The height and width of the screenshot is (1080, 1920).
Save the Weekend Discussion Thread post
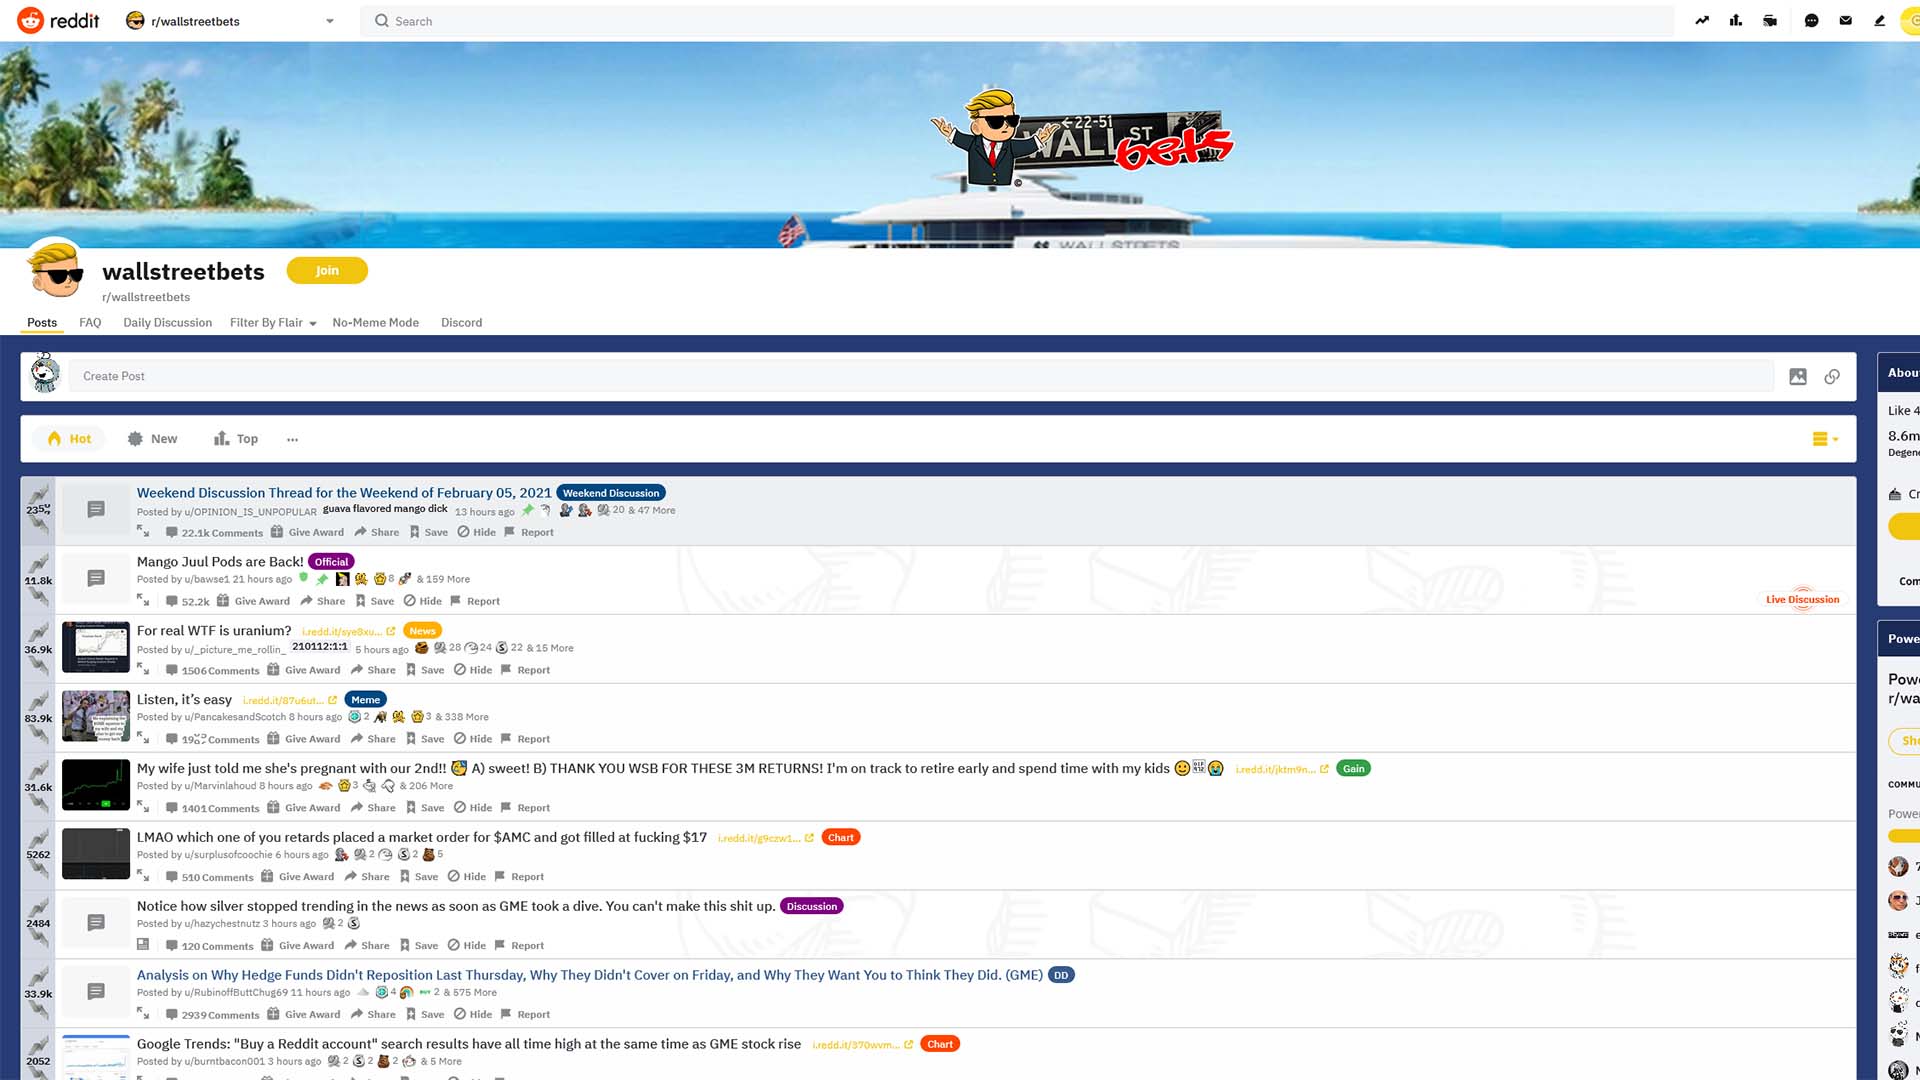(x=429, y=532)
